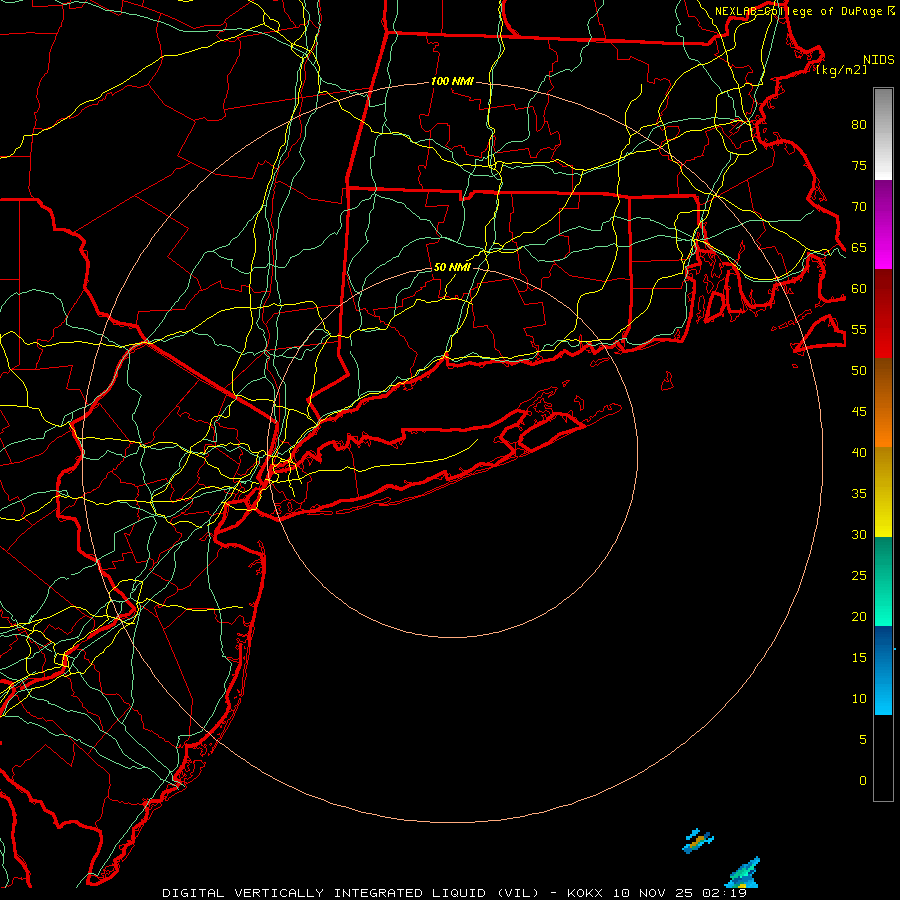Click the scale value 20
Screen dimensions: 900x900
[859, 616]
